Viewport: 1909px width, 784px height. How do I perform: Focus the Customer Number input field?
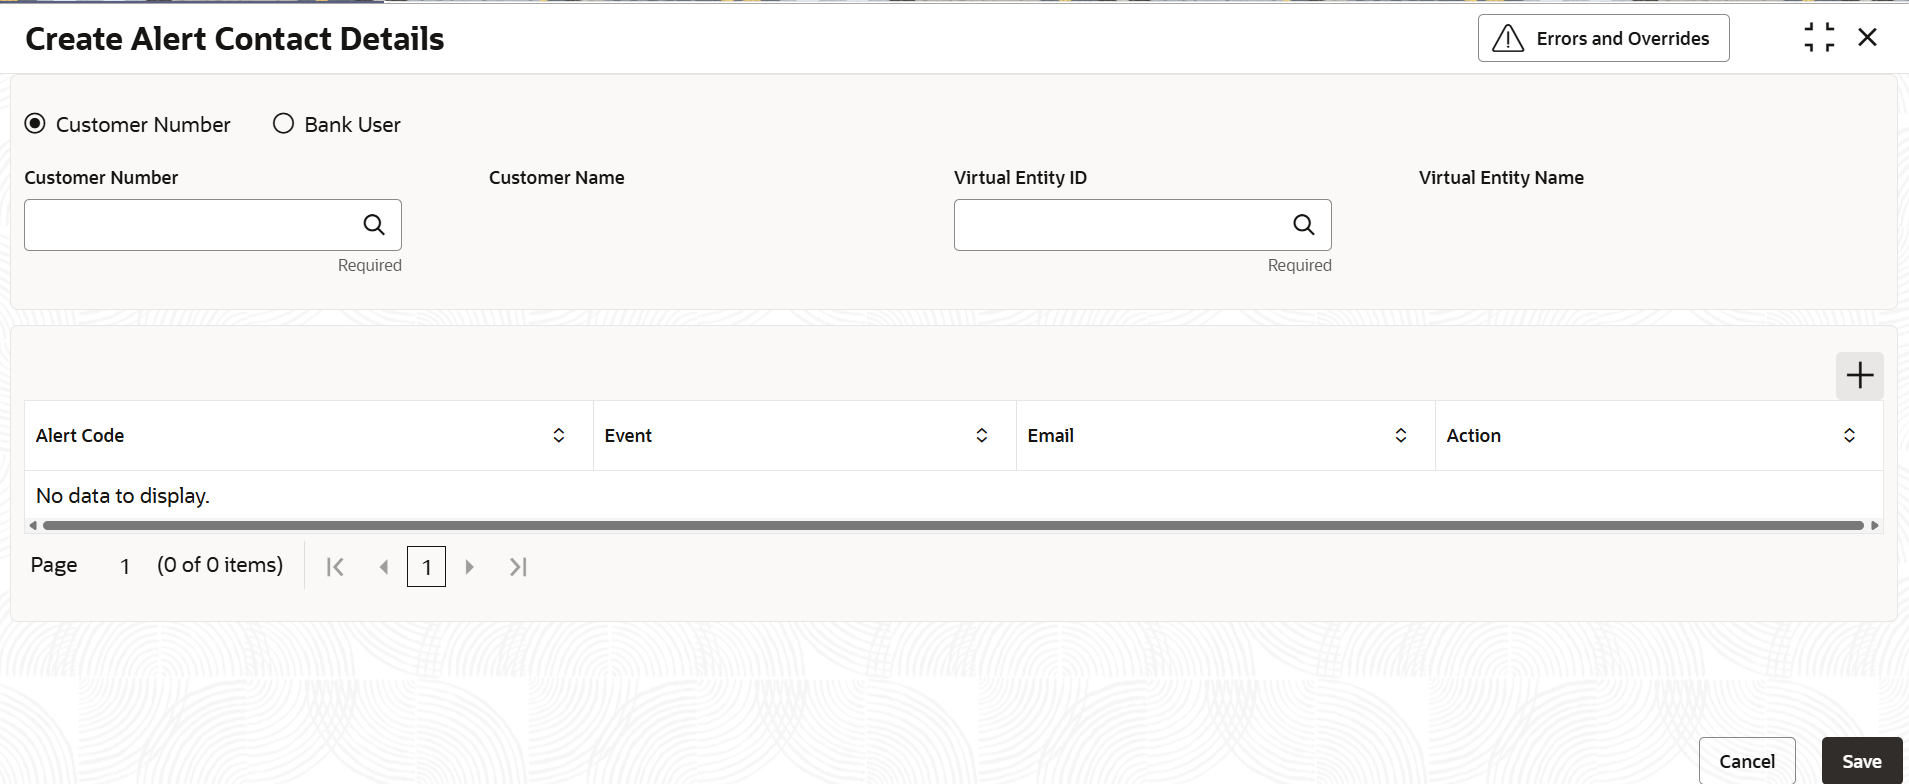(x=190, y=225)
